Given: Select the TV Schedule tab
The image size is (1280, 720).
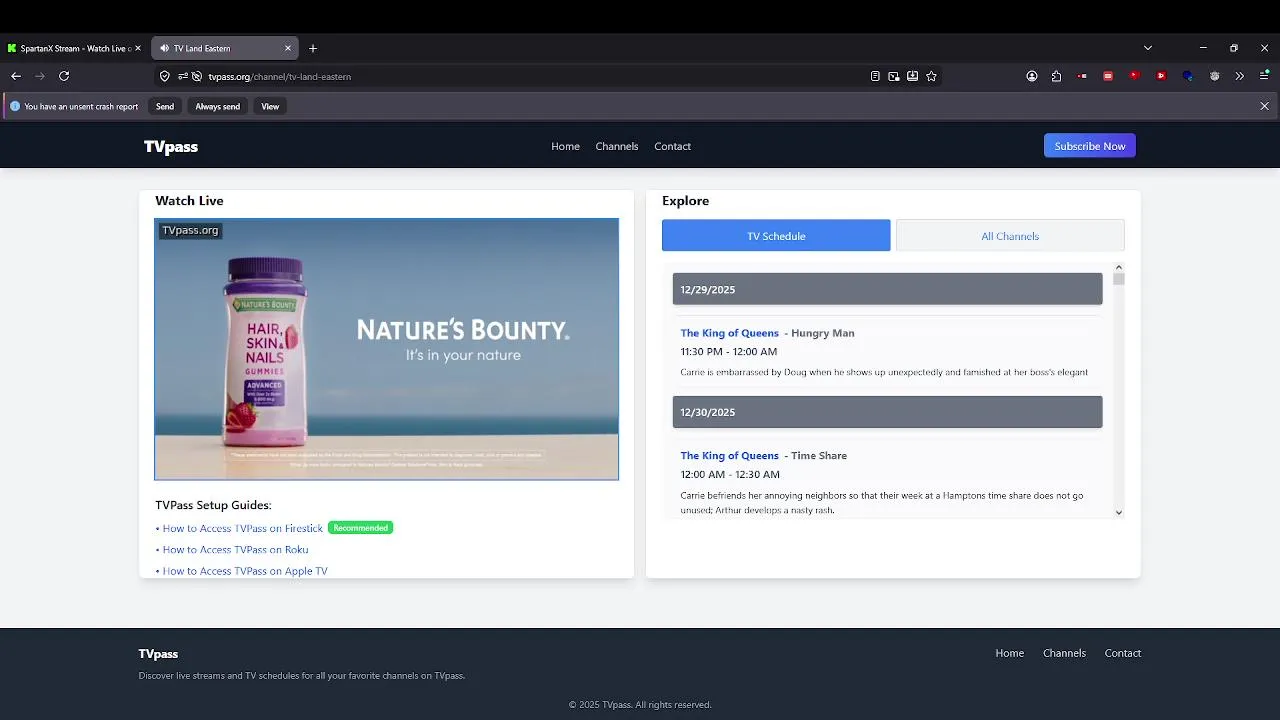Looking at the screenshot, I should point(776,236).
